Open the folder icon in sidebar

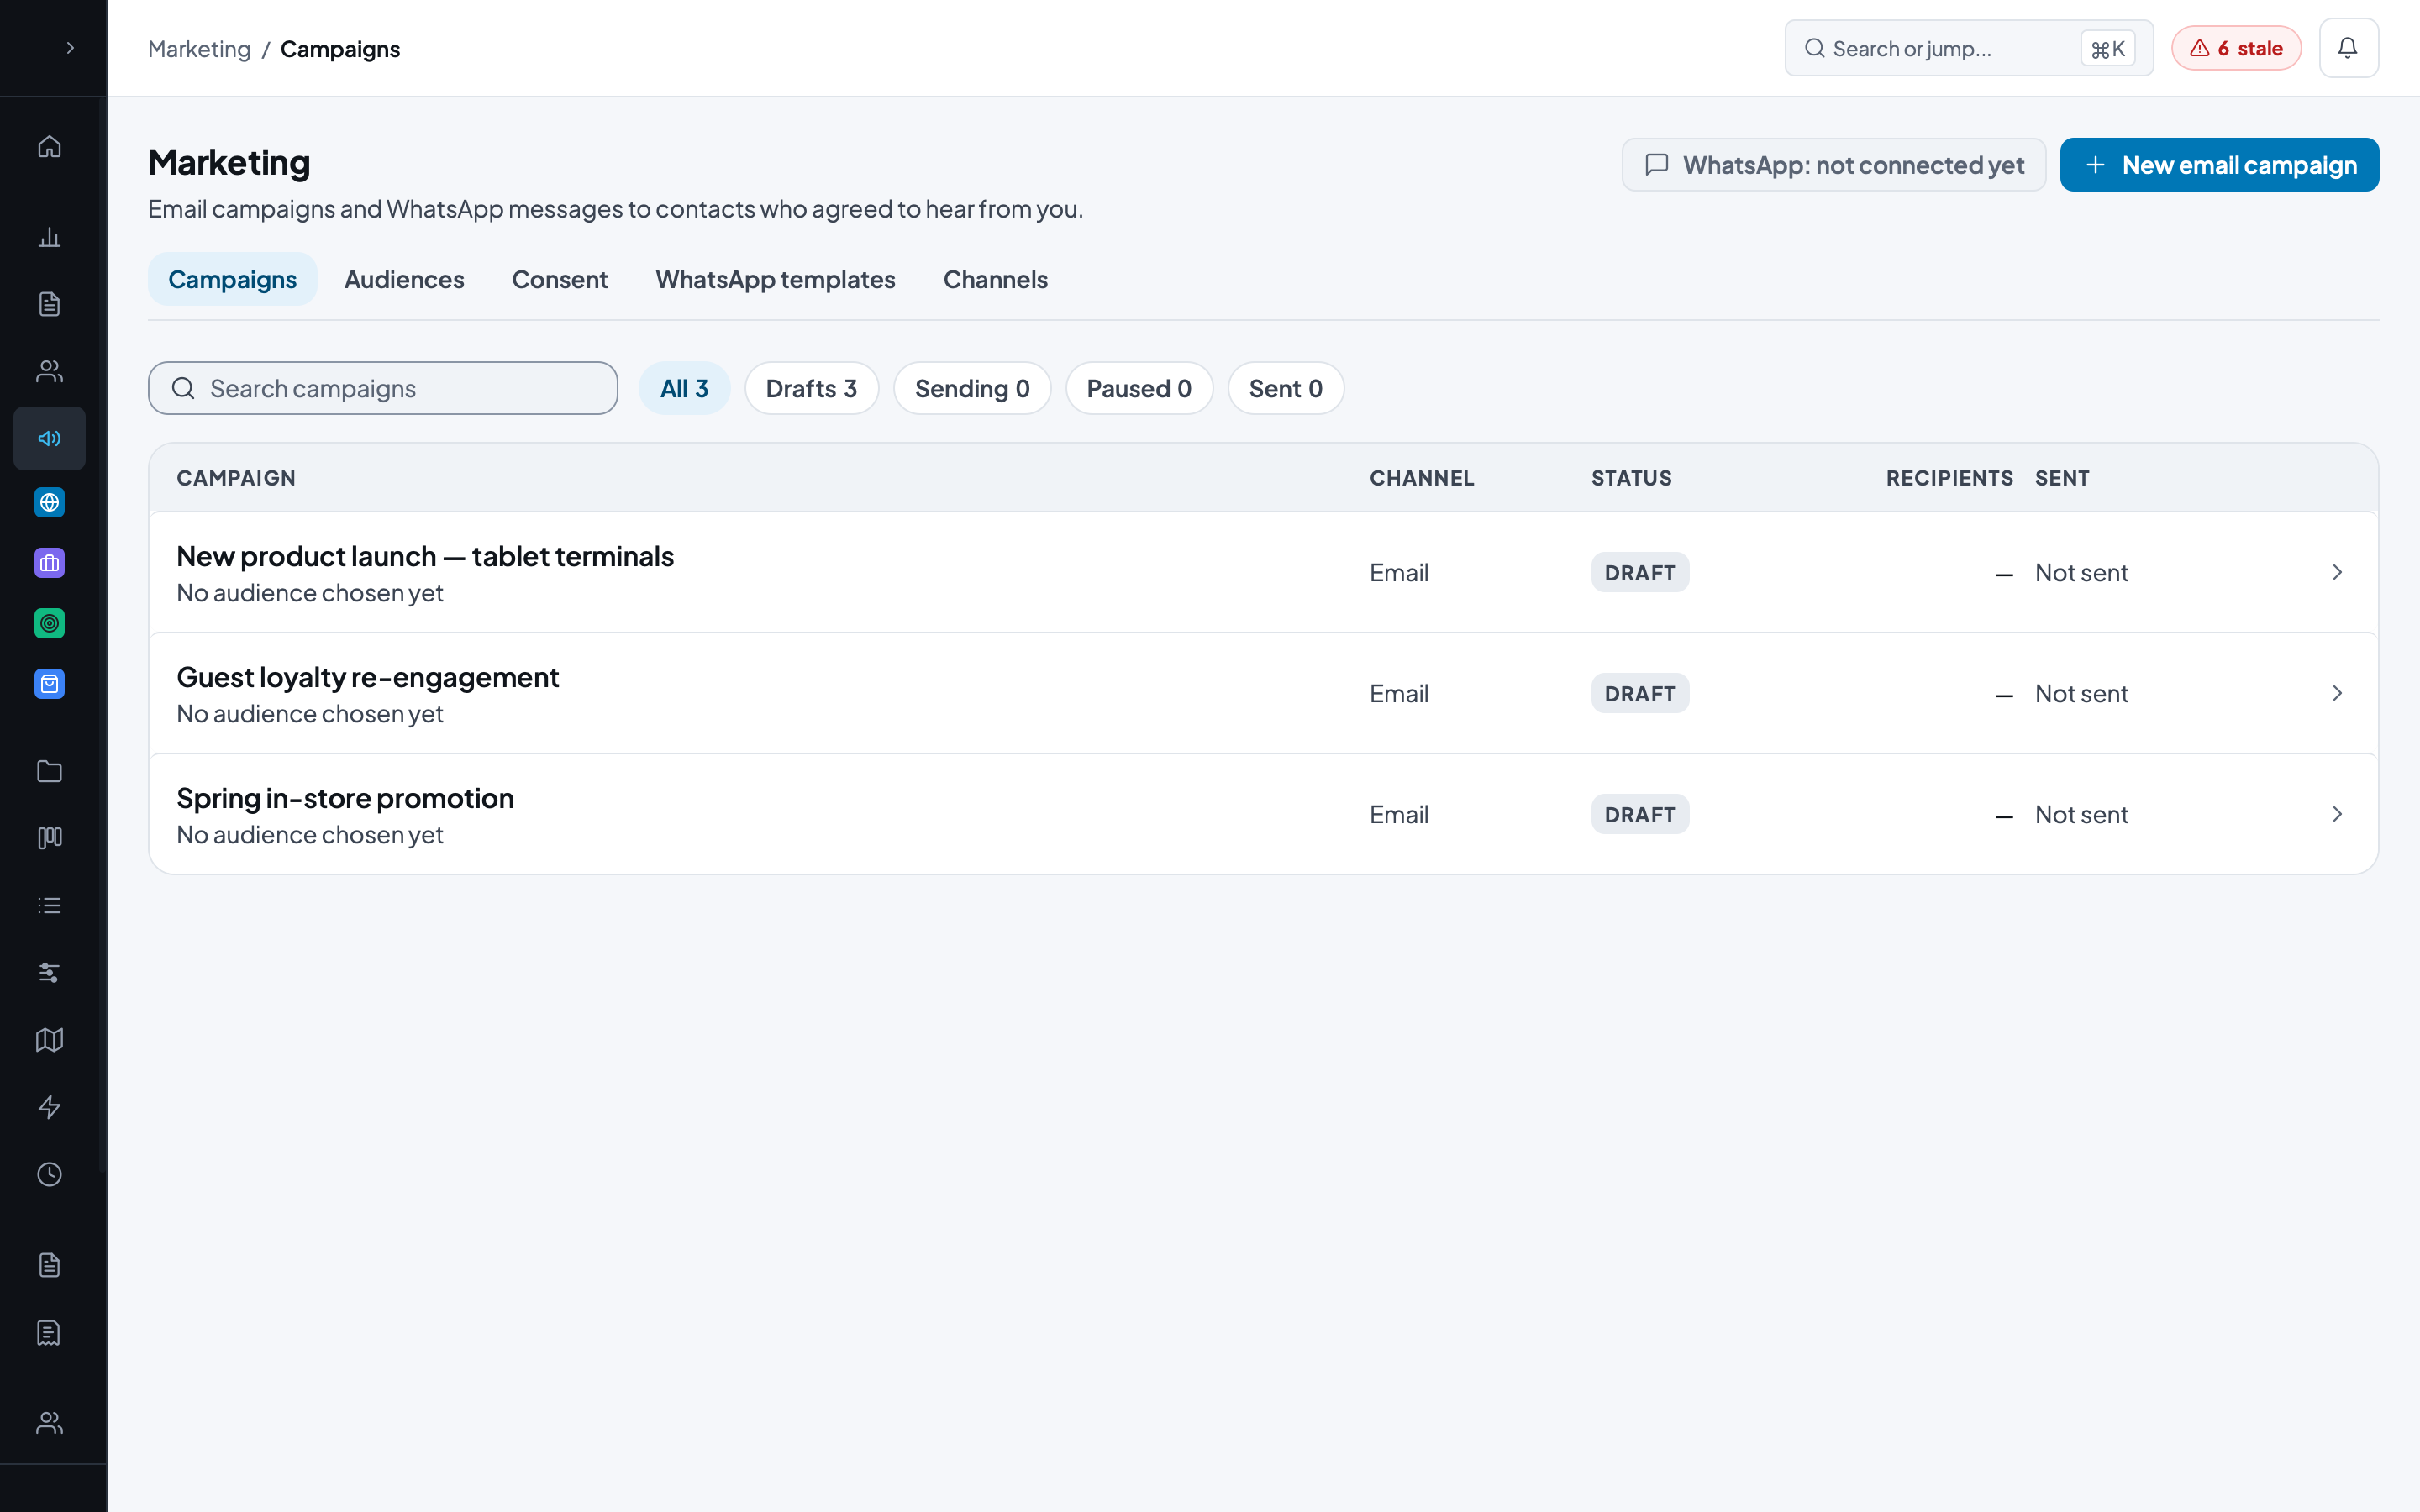pos(49,771)
